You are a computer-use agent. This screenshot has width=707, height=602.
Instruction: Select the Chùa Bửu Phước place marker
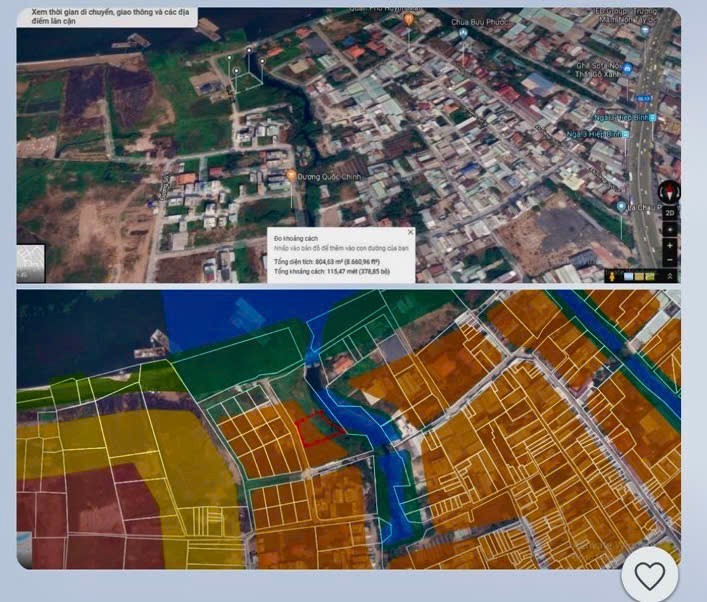pos(462,33)
